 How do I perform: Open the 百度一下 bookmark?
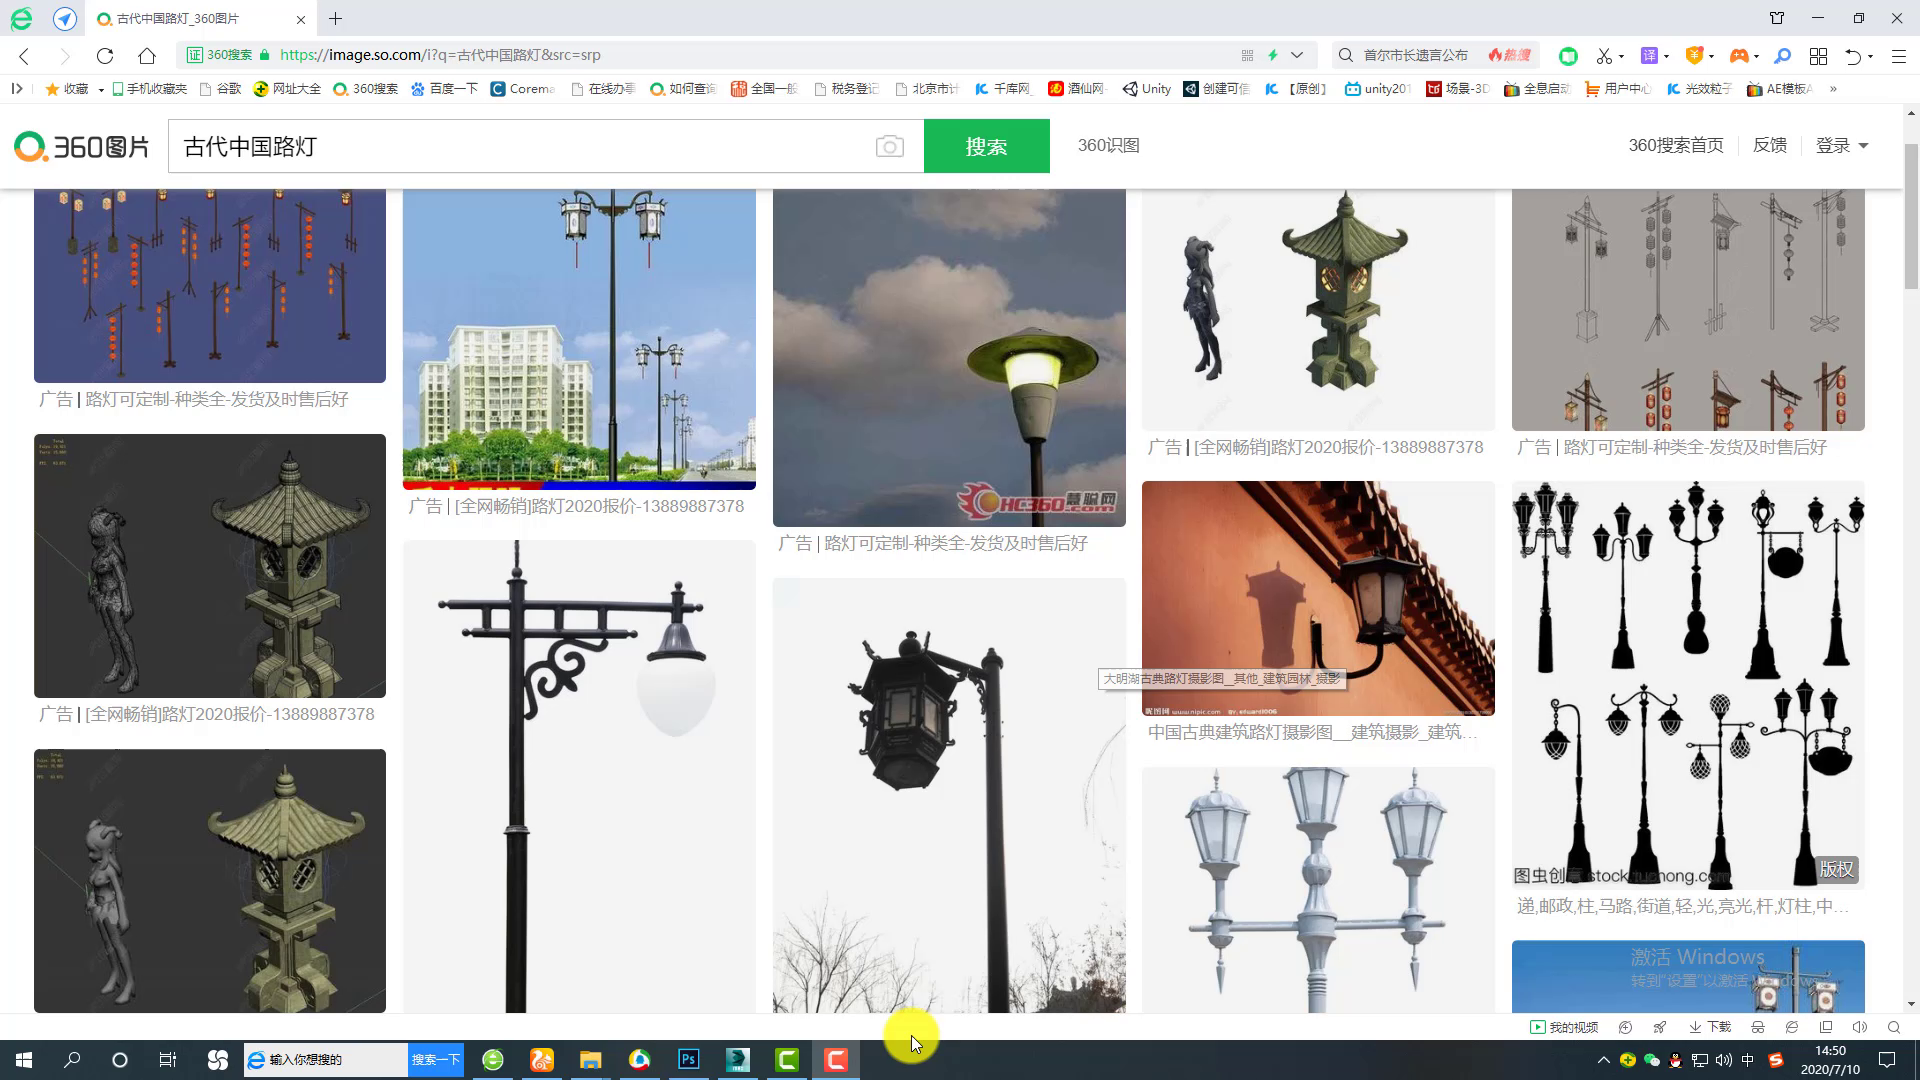point(444,89)
